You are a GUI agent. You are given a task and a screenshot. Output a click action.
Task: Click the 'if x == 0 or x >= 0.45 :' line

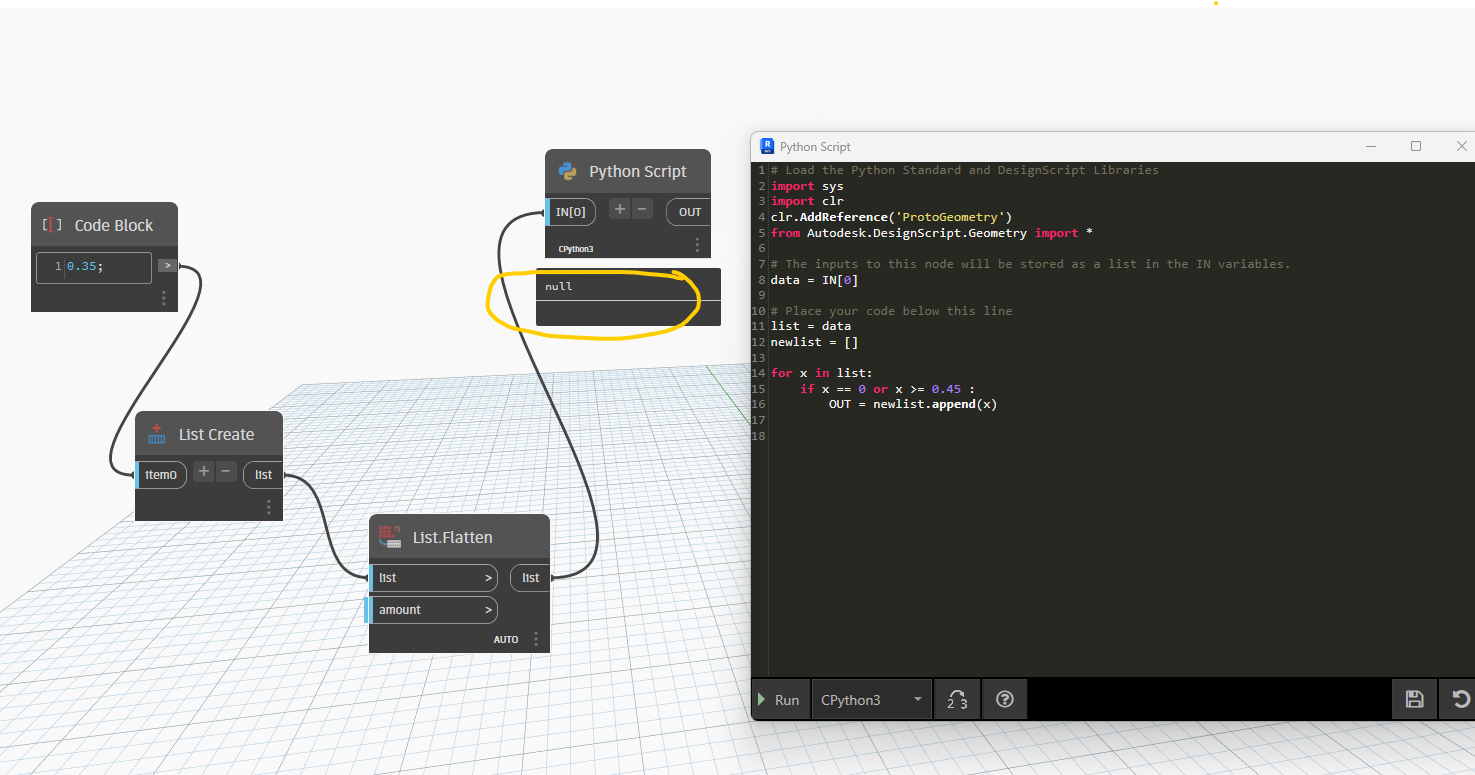coord(887,389)
